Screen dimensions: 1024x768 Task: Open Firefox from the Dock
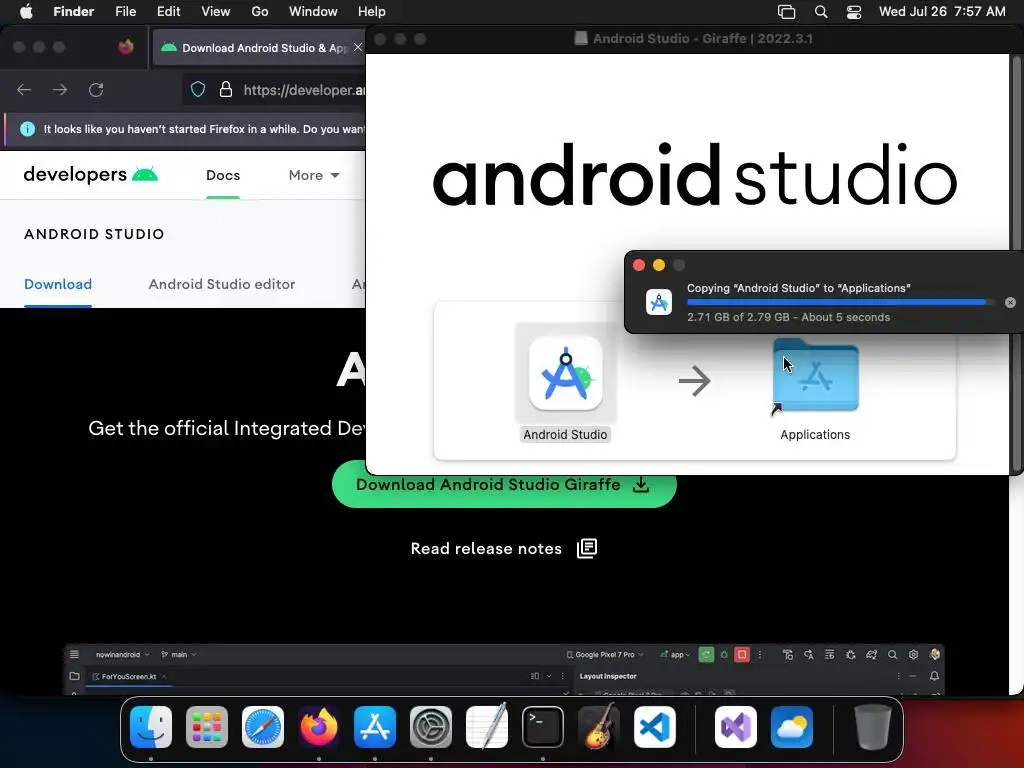click(x=319, y=727)
